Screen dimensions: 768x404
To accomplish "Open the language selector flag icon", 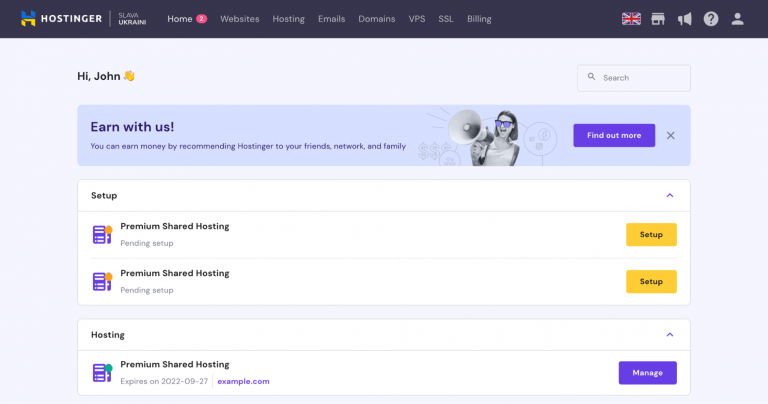I will pos(631,18).
